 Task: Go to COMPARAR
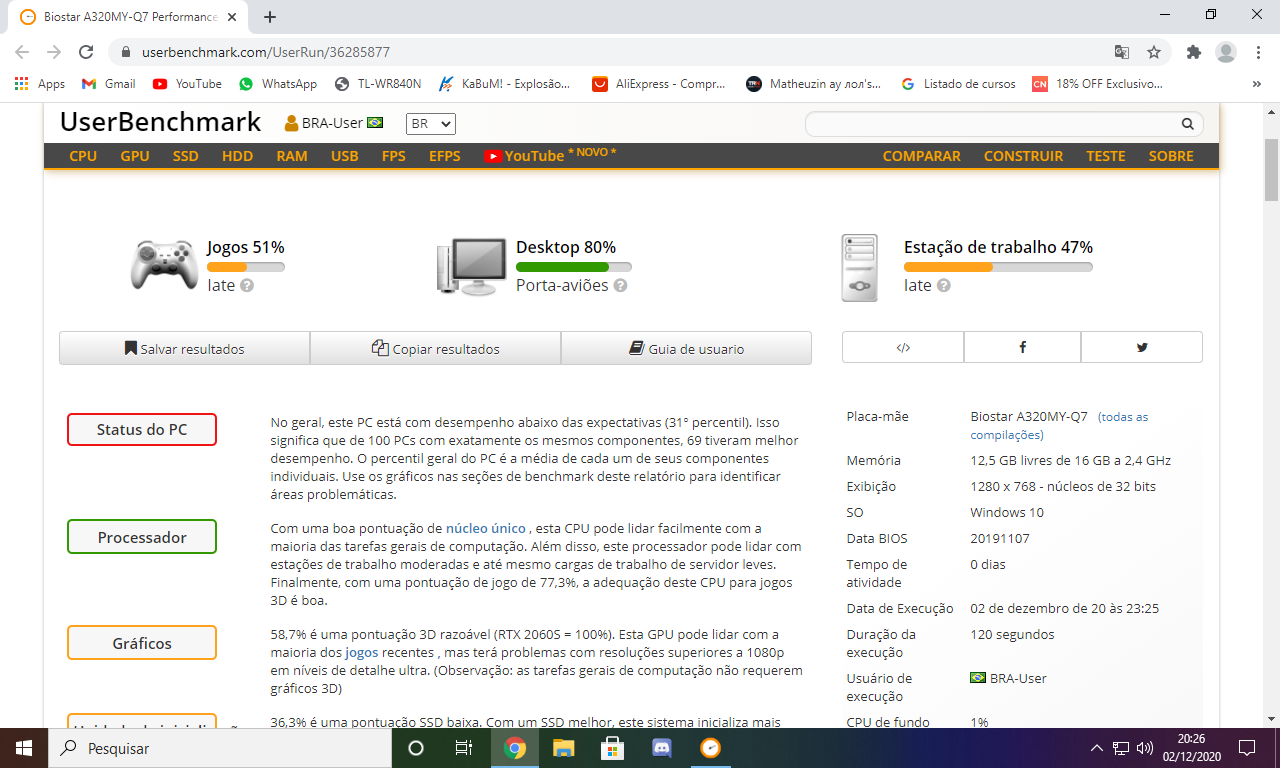[x=922, y=156]
